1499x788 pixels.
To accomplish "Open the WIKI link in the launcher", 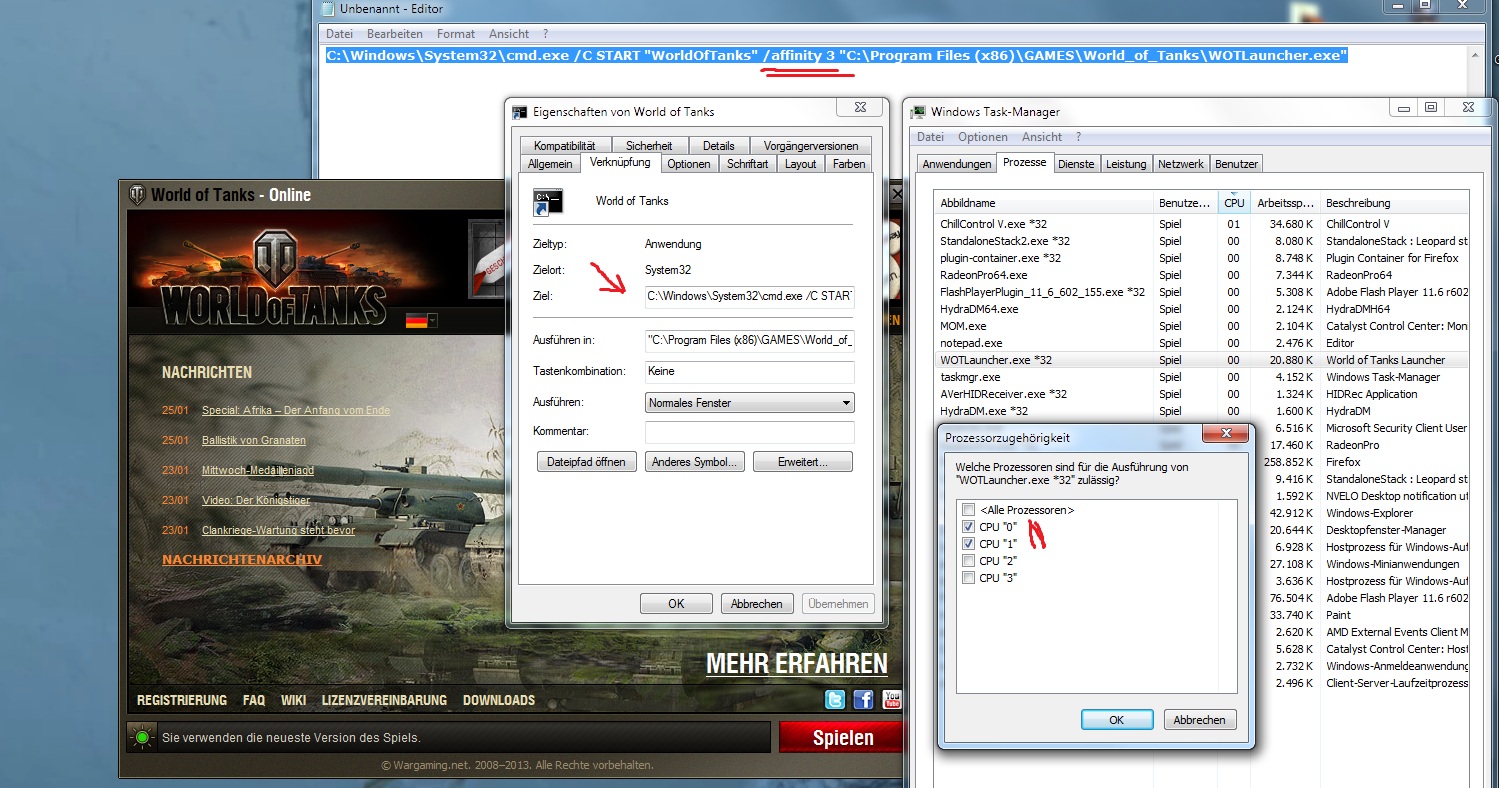I will [x=293, y=700].
